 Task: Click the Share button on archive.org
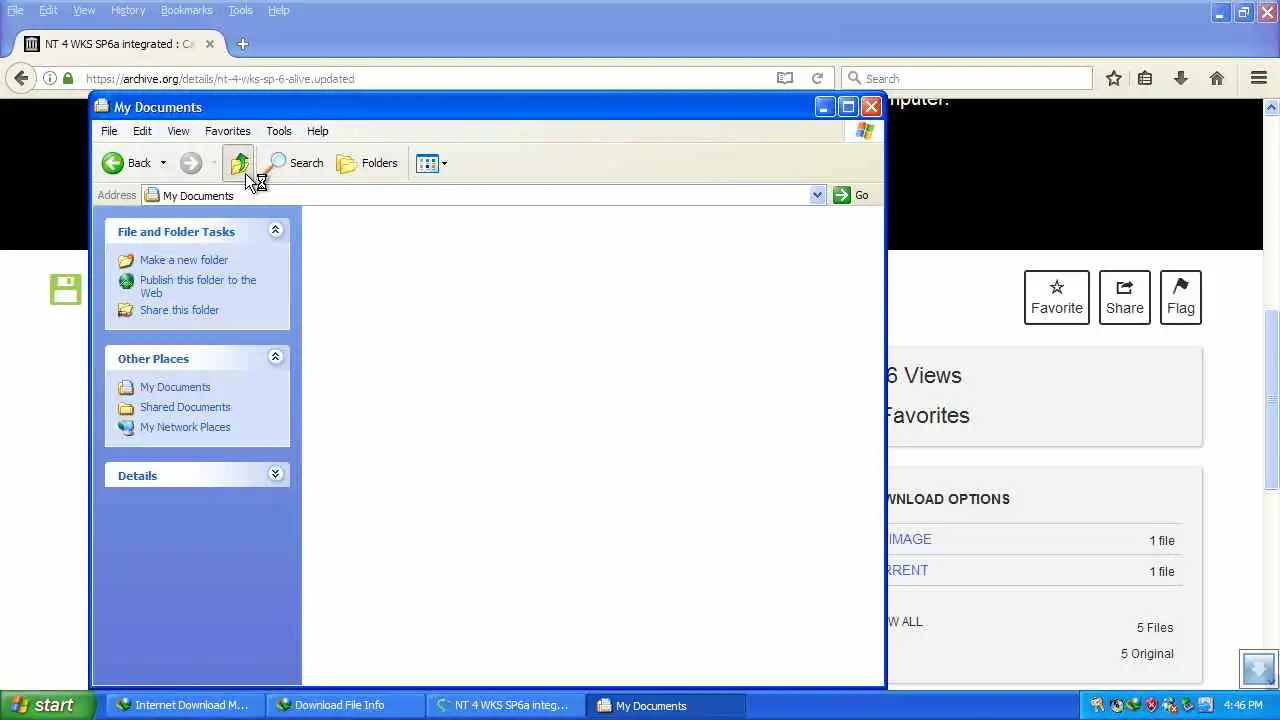click(x=1125, y=297)
